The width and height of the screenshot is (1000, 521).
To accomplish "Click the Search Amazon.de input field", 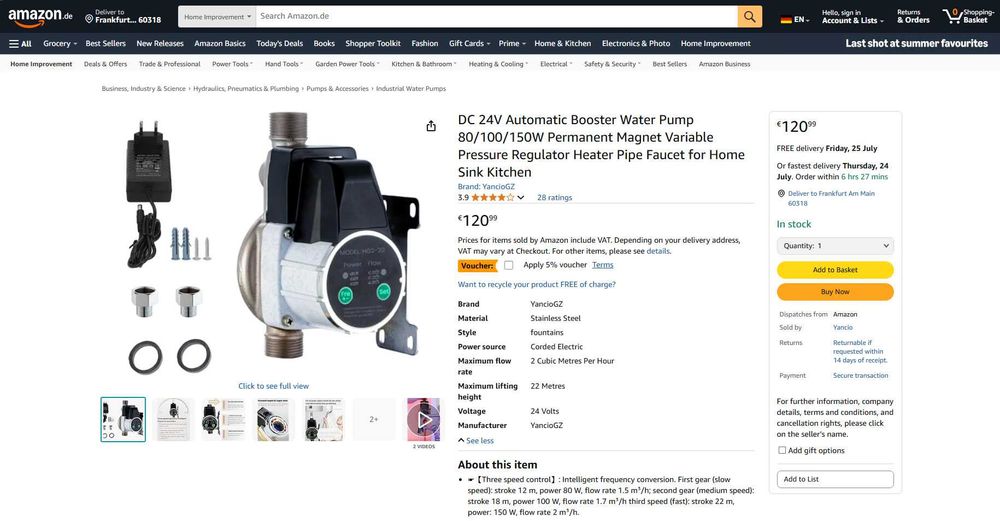I will click(496, 17).
